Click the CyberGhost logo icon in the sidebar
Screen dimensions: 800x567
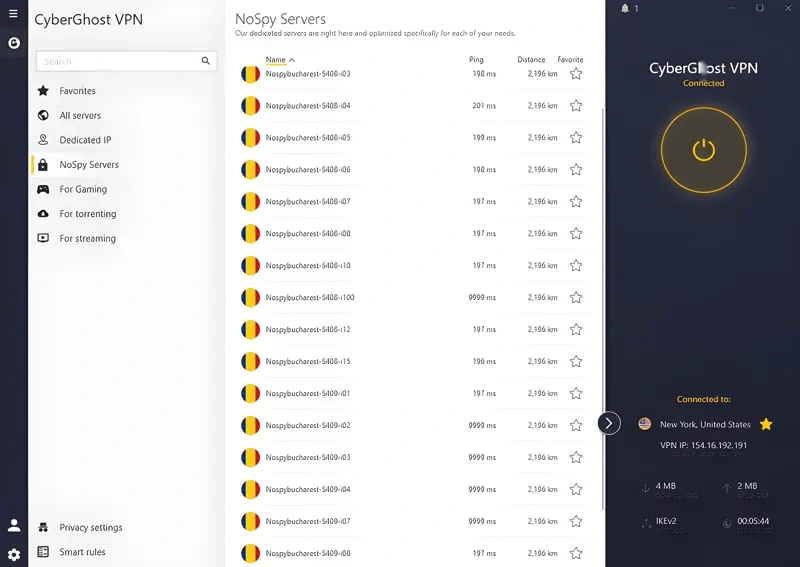13,43
